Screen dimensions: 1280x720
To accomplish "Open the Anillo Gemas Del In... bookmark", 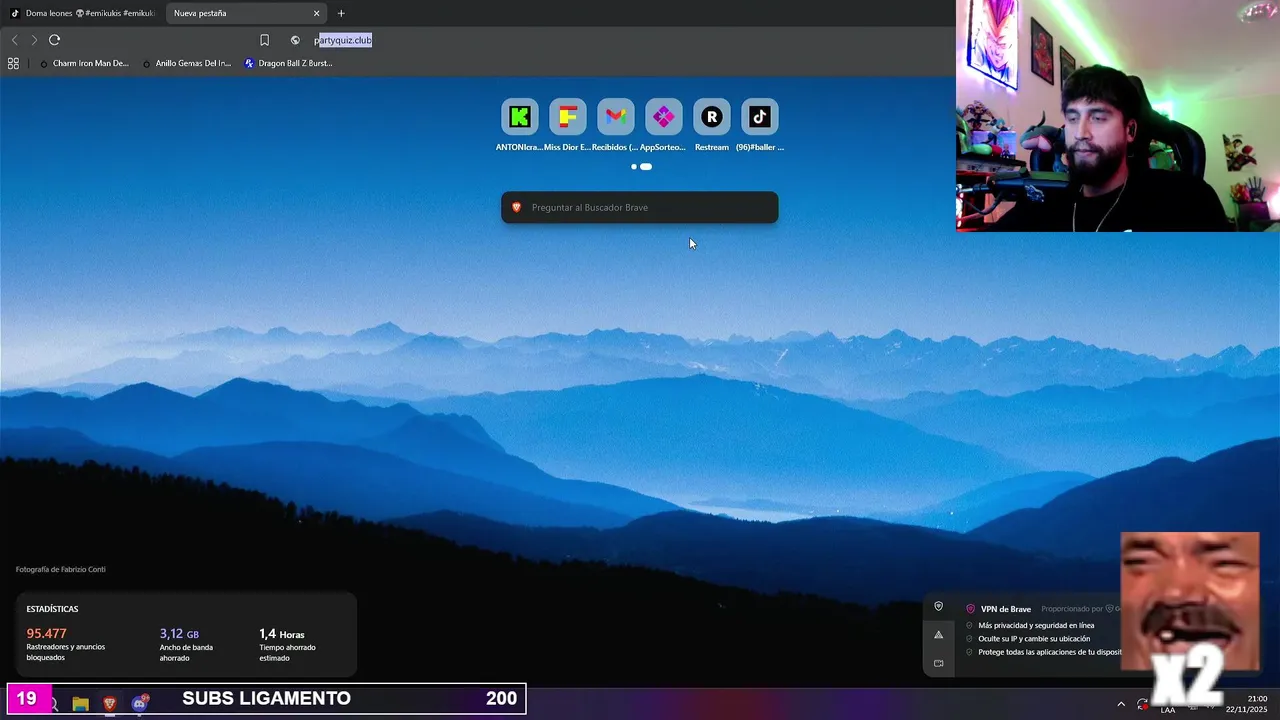I will [187, 63].
